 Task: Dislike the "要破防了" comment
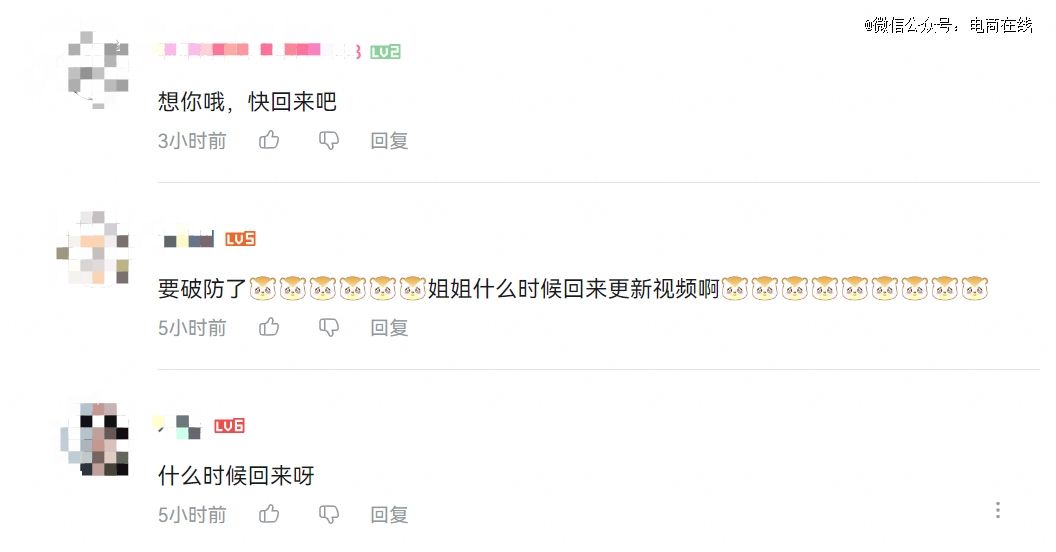tap(329, 328)
